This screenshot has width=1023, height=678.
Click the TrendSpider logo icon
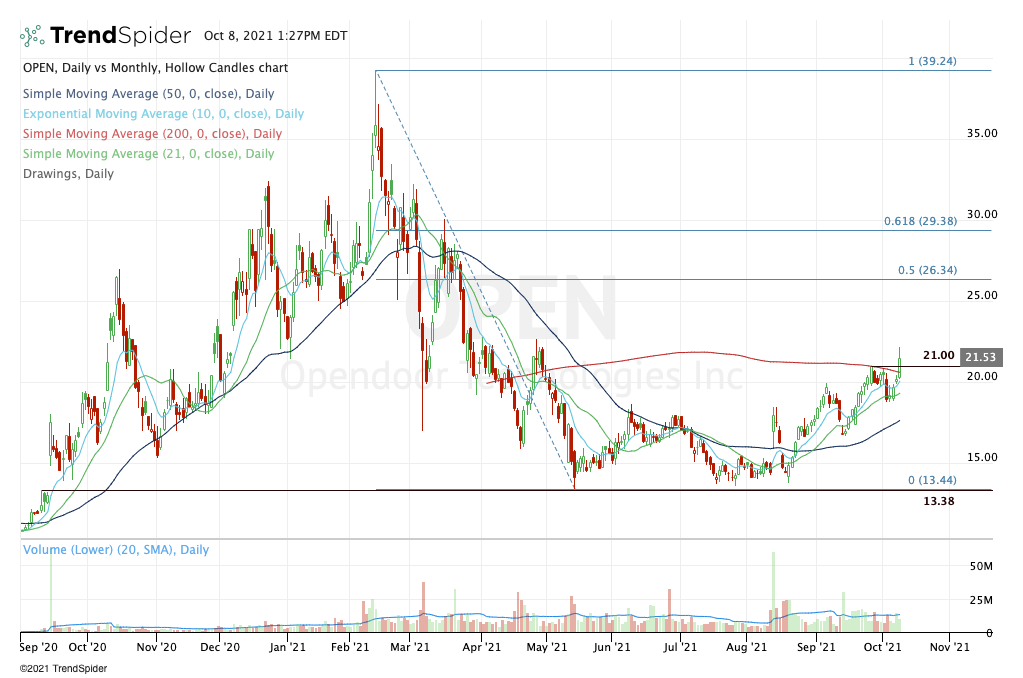click(x=32, y=36)
